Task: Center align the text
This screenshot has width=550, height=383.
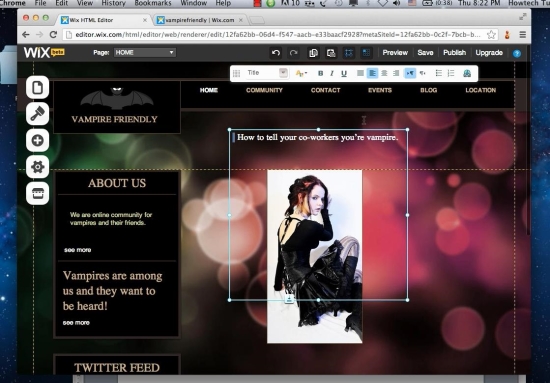Action: click(384, 73)
